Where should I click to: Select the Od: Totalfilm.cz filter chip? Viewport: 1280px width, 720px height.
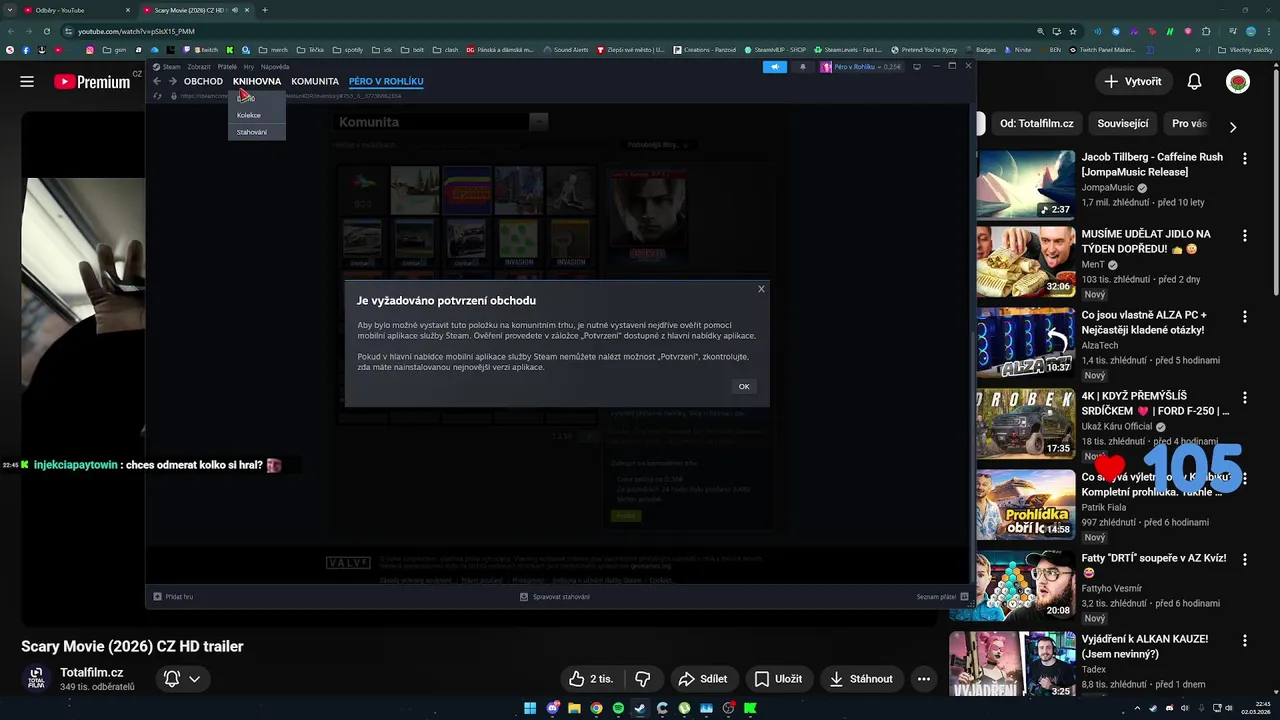[1037, 124]
